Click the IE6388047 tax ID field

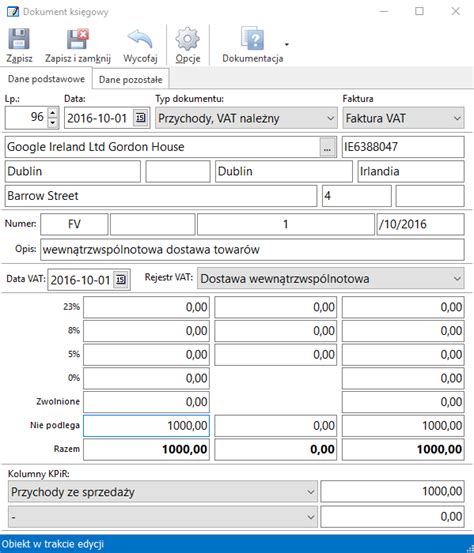tap(403, 147)
